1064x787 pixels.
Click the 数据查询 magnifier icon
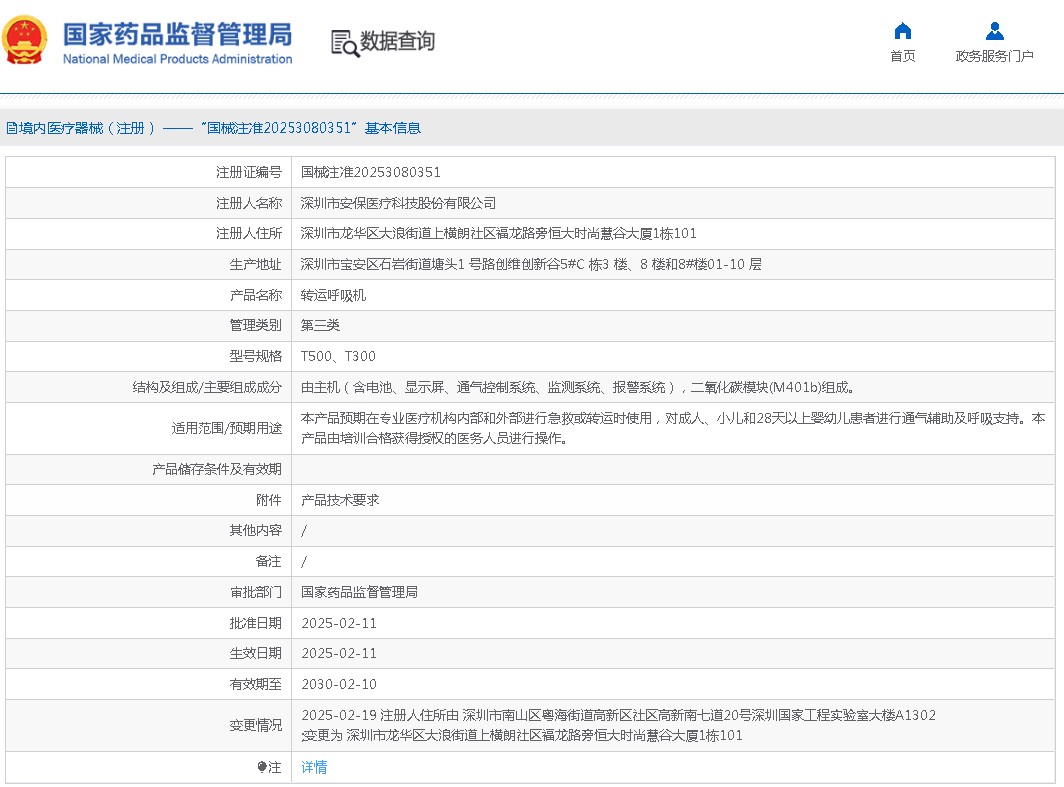coord(344,44)
